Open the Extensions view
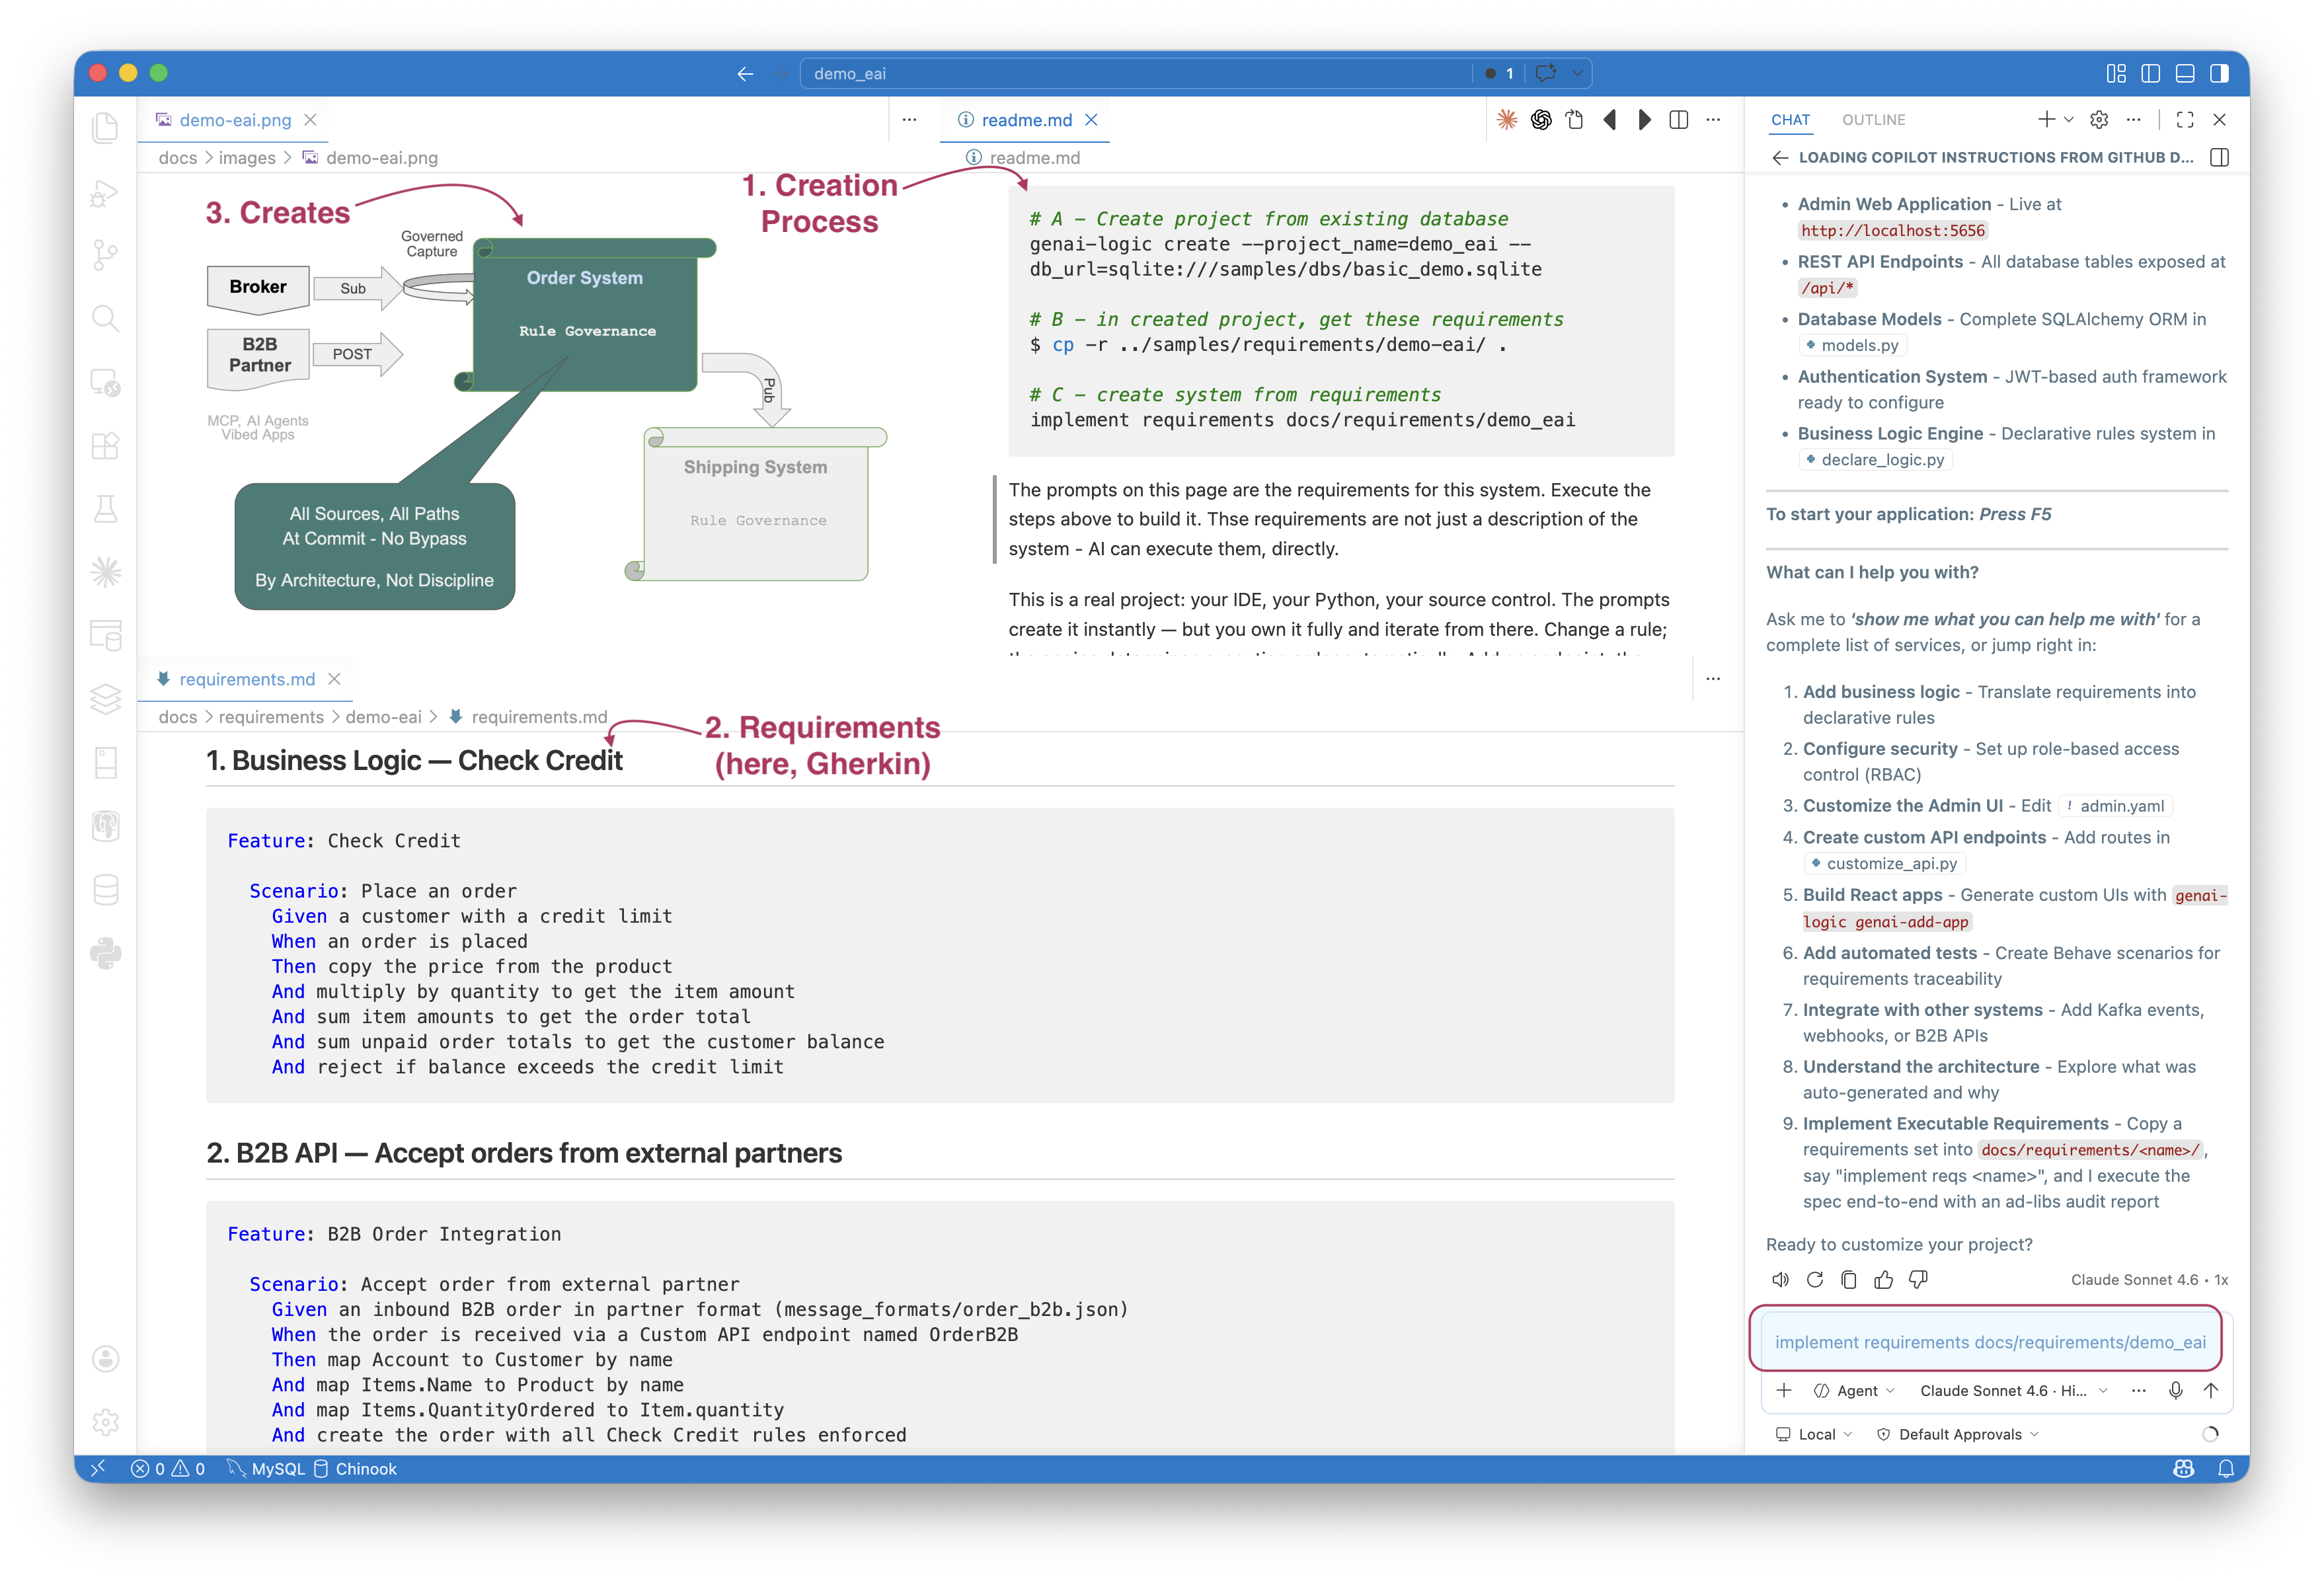This screenshot has height=1581, width=2324. point(105,446)
